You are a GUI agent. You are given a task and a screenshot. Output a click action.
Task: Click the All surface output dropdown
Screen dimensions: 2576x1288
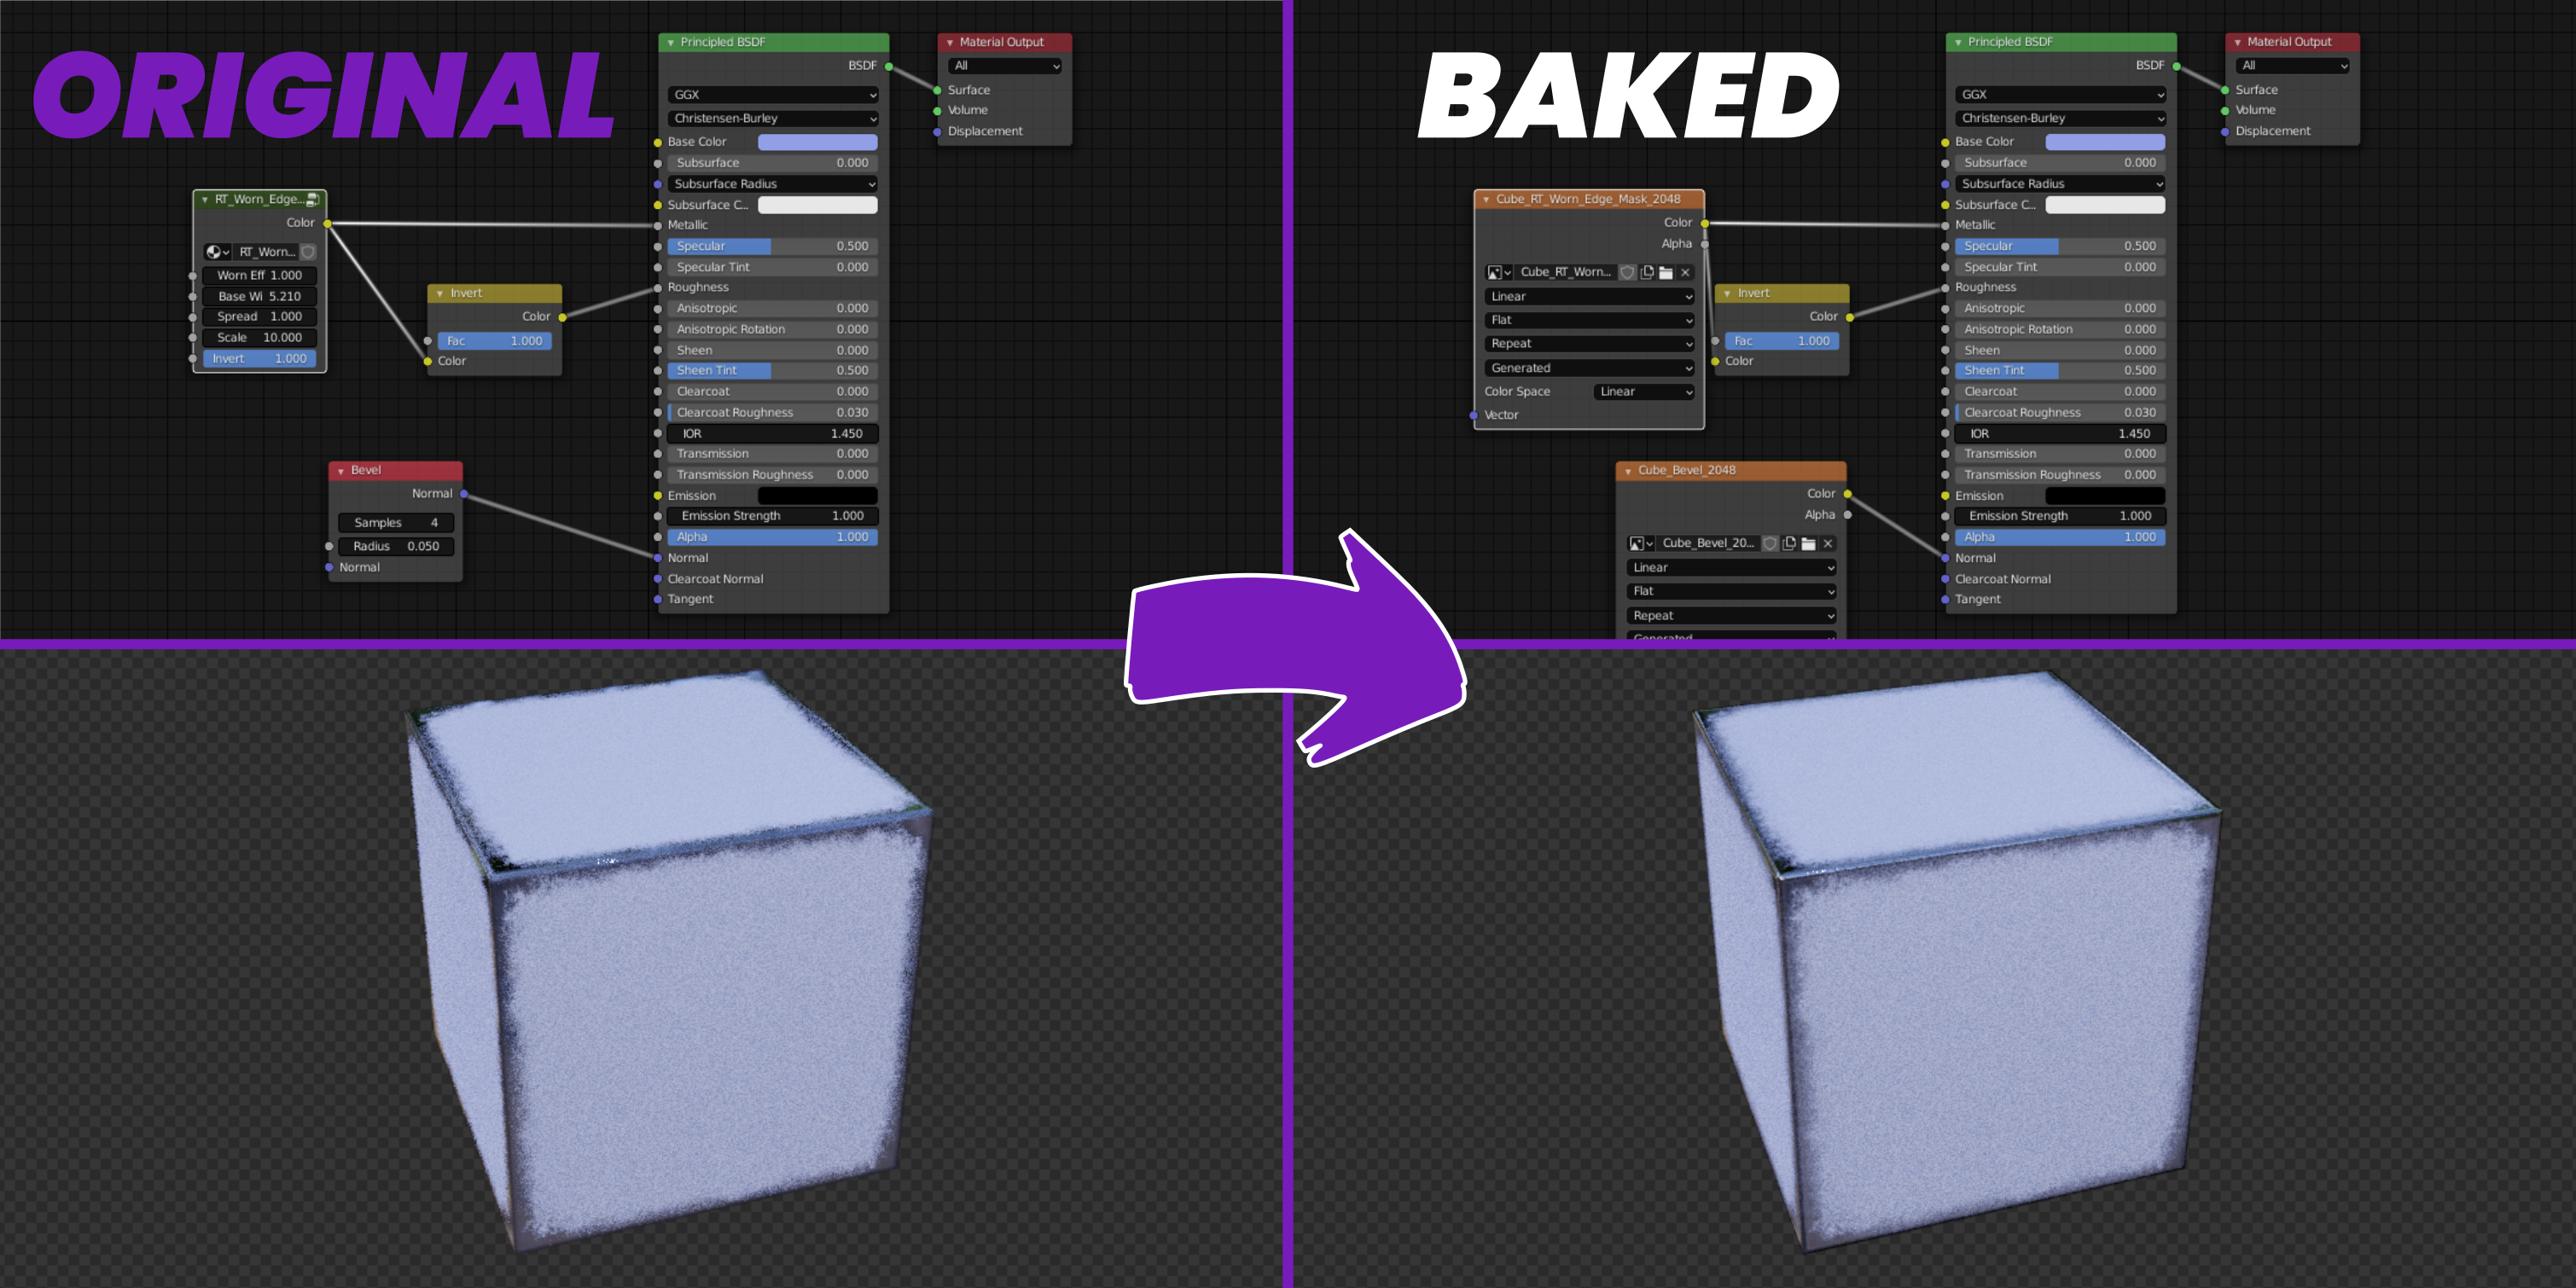tap(1002, 66)
